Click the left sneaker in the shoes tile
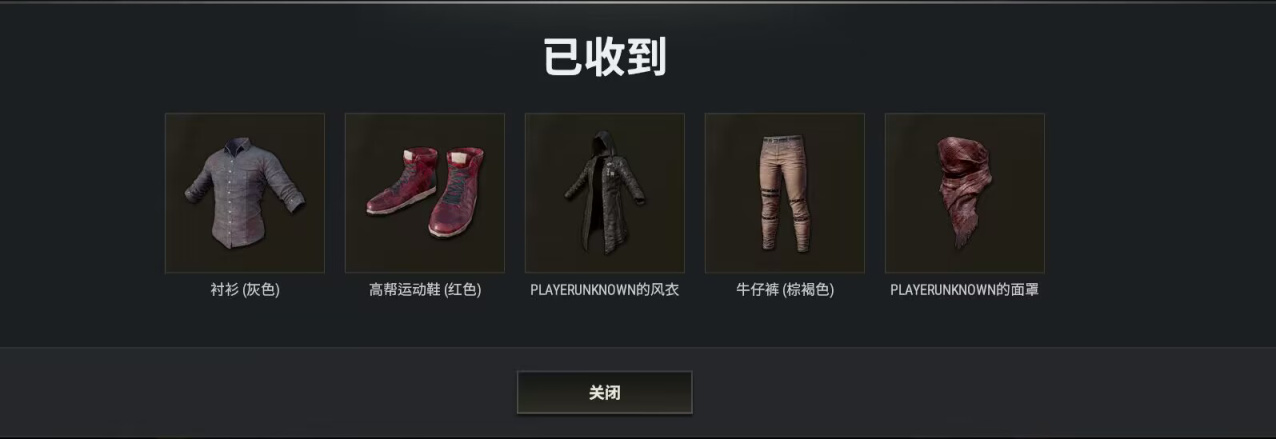The width and height of the screenshot is (1276, 439). 400,182
